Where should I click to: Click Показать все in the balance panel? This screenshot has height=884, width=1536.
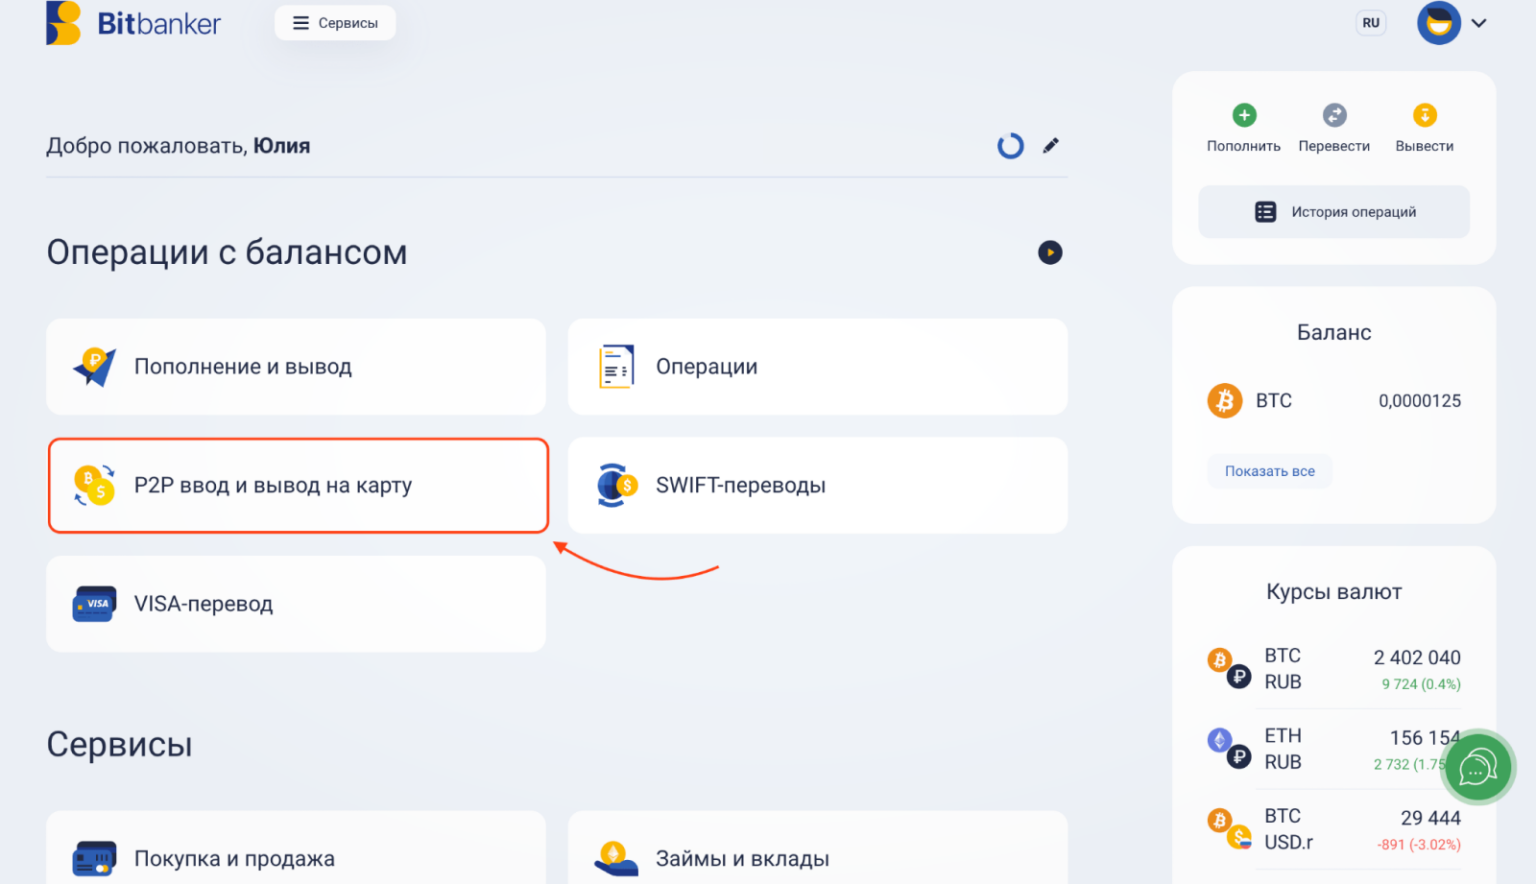coord(1270,471)
